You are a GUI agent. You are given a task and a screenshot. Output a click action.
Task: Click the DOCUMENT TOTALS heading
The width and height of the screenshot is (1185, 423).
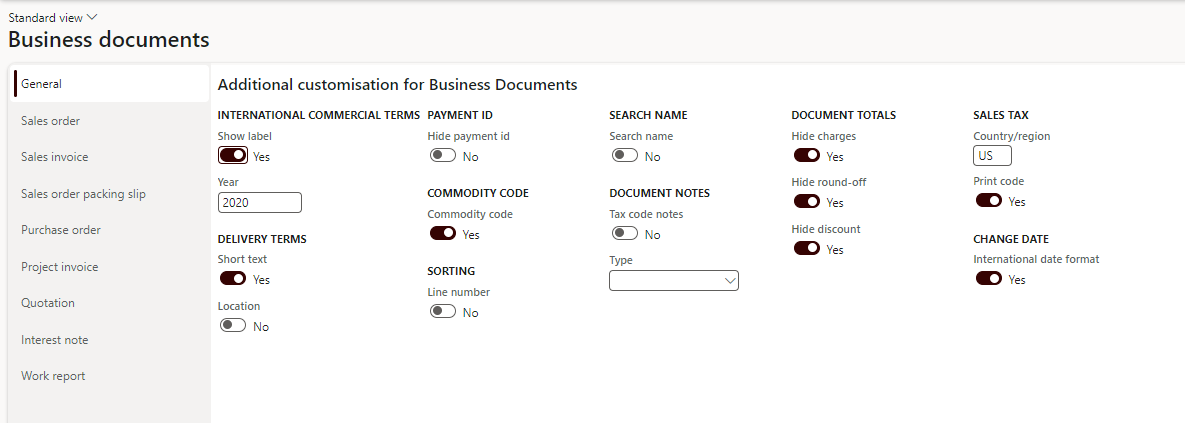click(x=843, y=116)
